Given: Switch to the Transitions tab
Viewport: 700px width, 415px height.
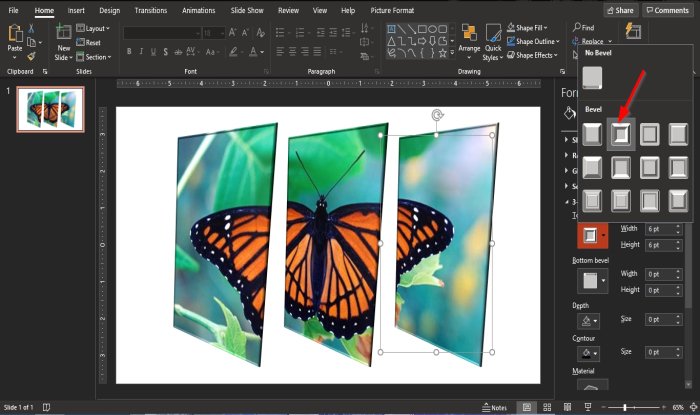Looking at the screenshot, I should (x=150, y=10).
